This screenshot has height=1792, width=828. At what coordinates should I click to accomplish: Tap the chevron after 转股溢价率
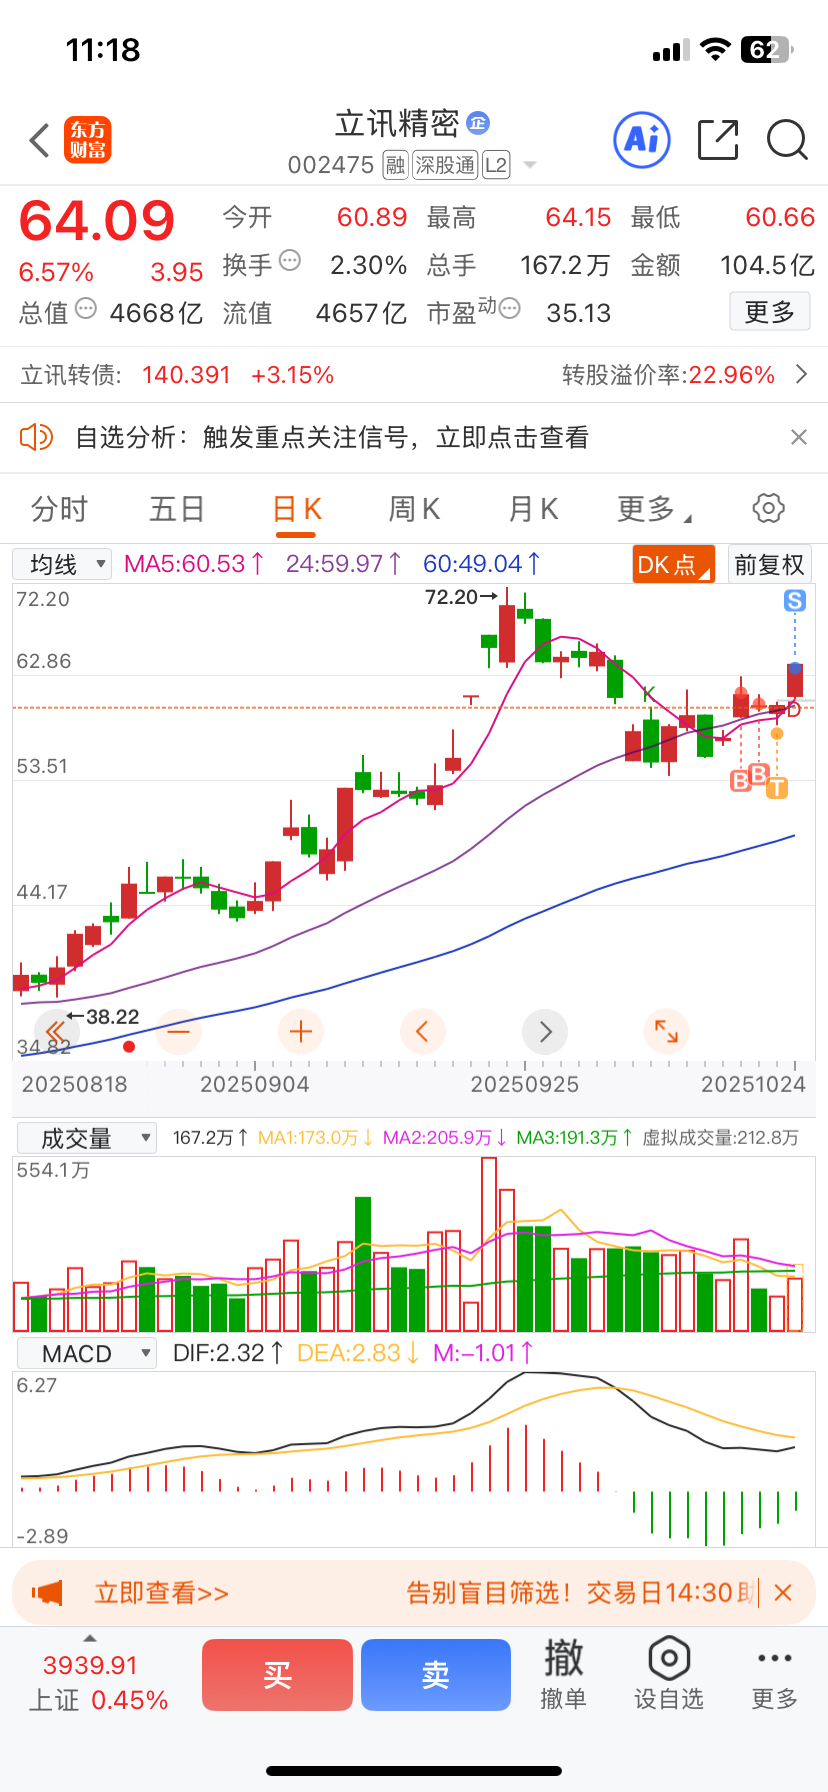click(x=801, y=375)
